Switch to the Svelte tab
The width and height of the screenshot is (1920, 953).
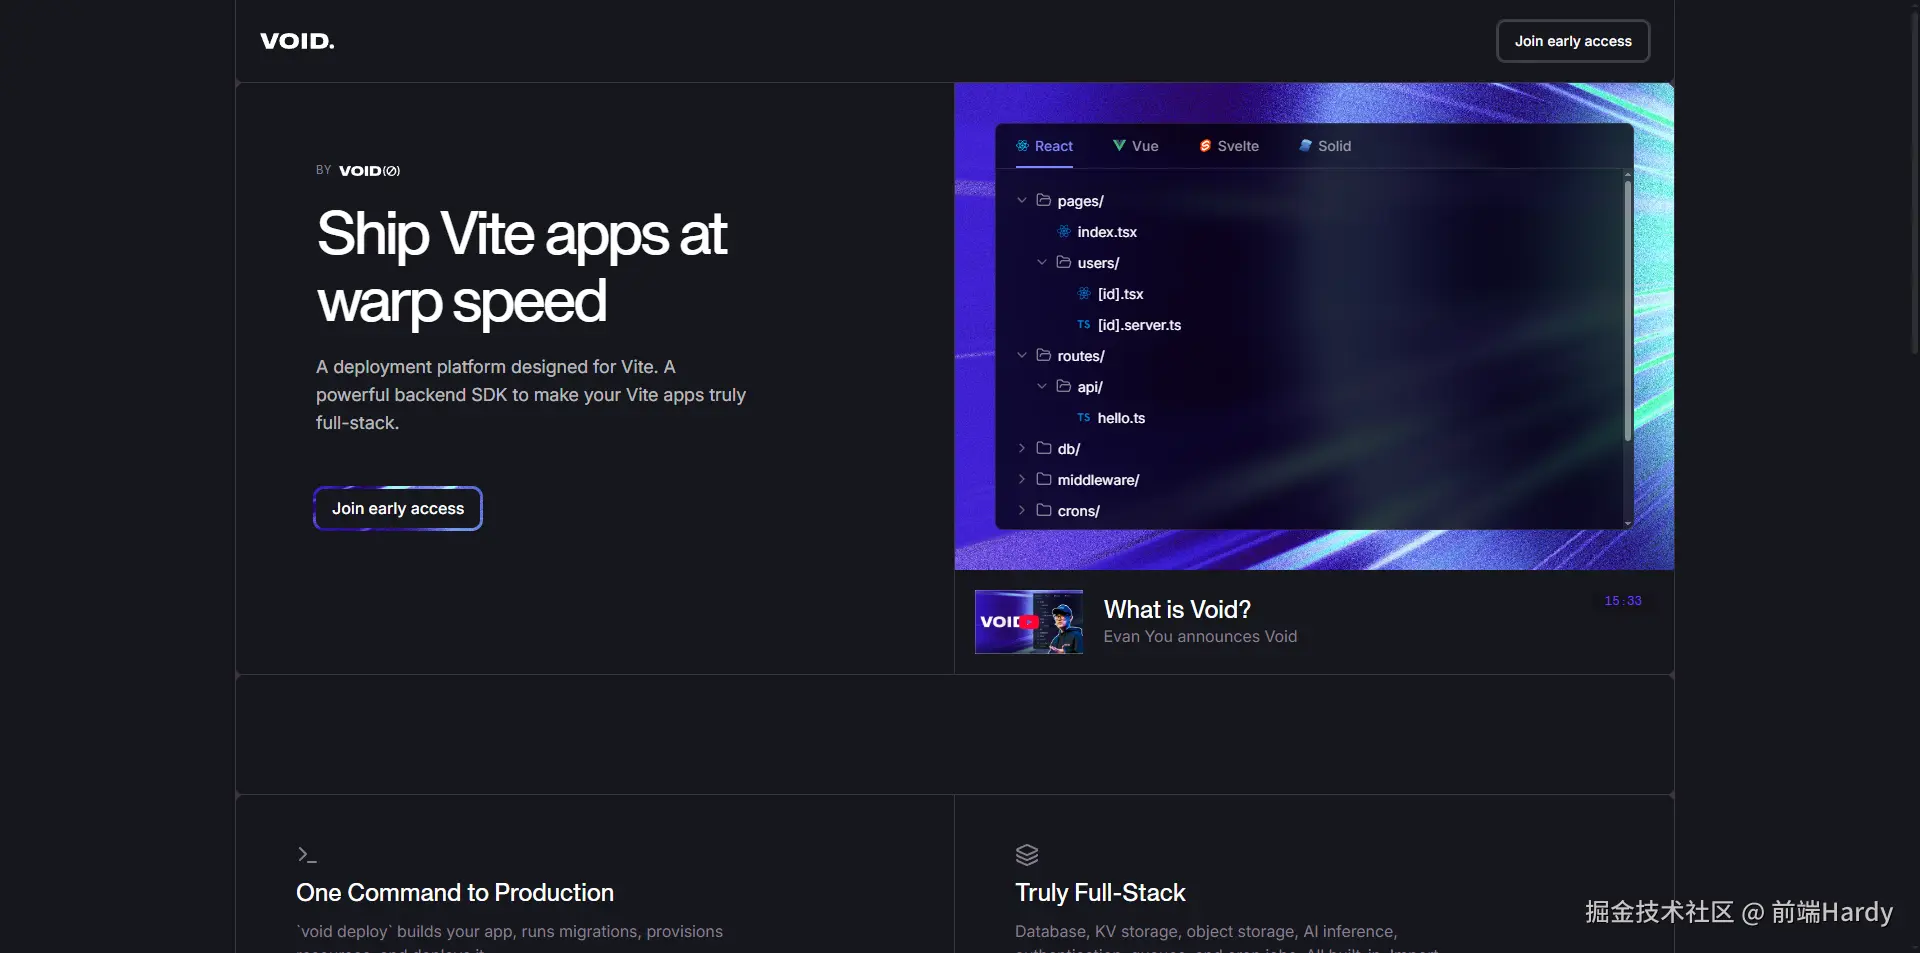(1228, 146)
